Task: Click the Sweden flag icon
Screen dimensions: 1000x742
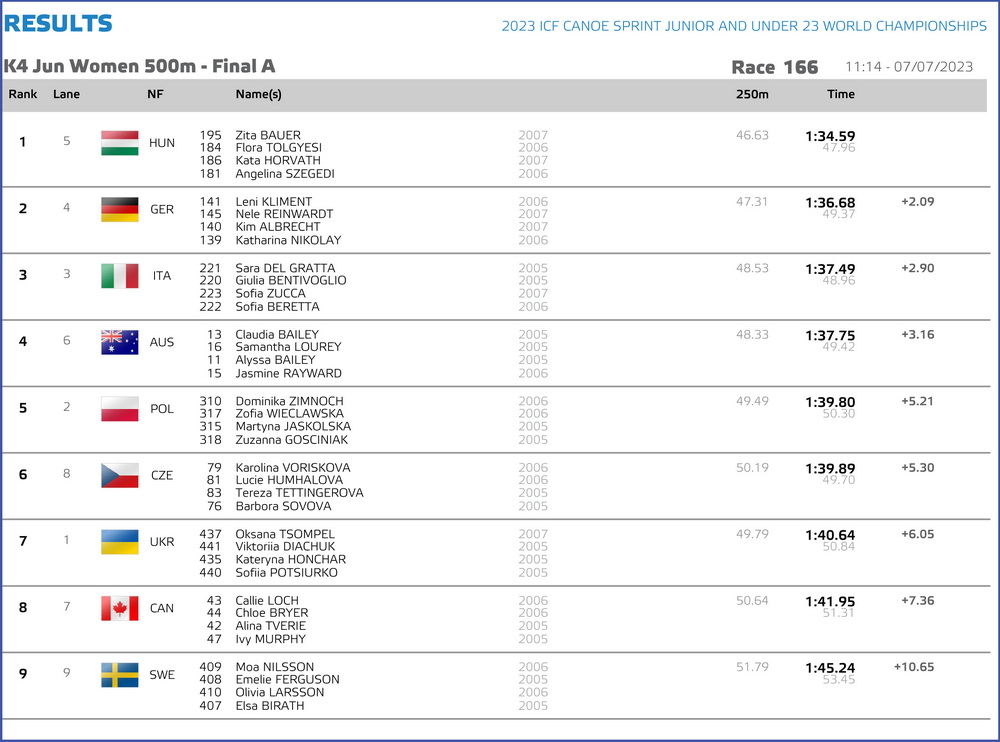Action: coord(119,674)
